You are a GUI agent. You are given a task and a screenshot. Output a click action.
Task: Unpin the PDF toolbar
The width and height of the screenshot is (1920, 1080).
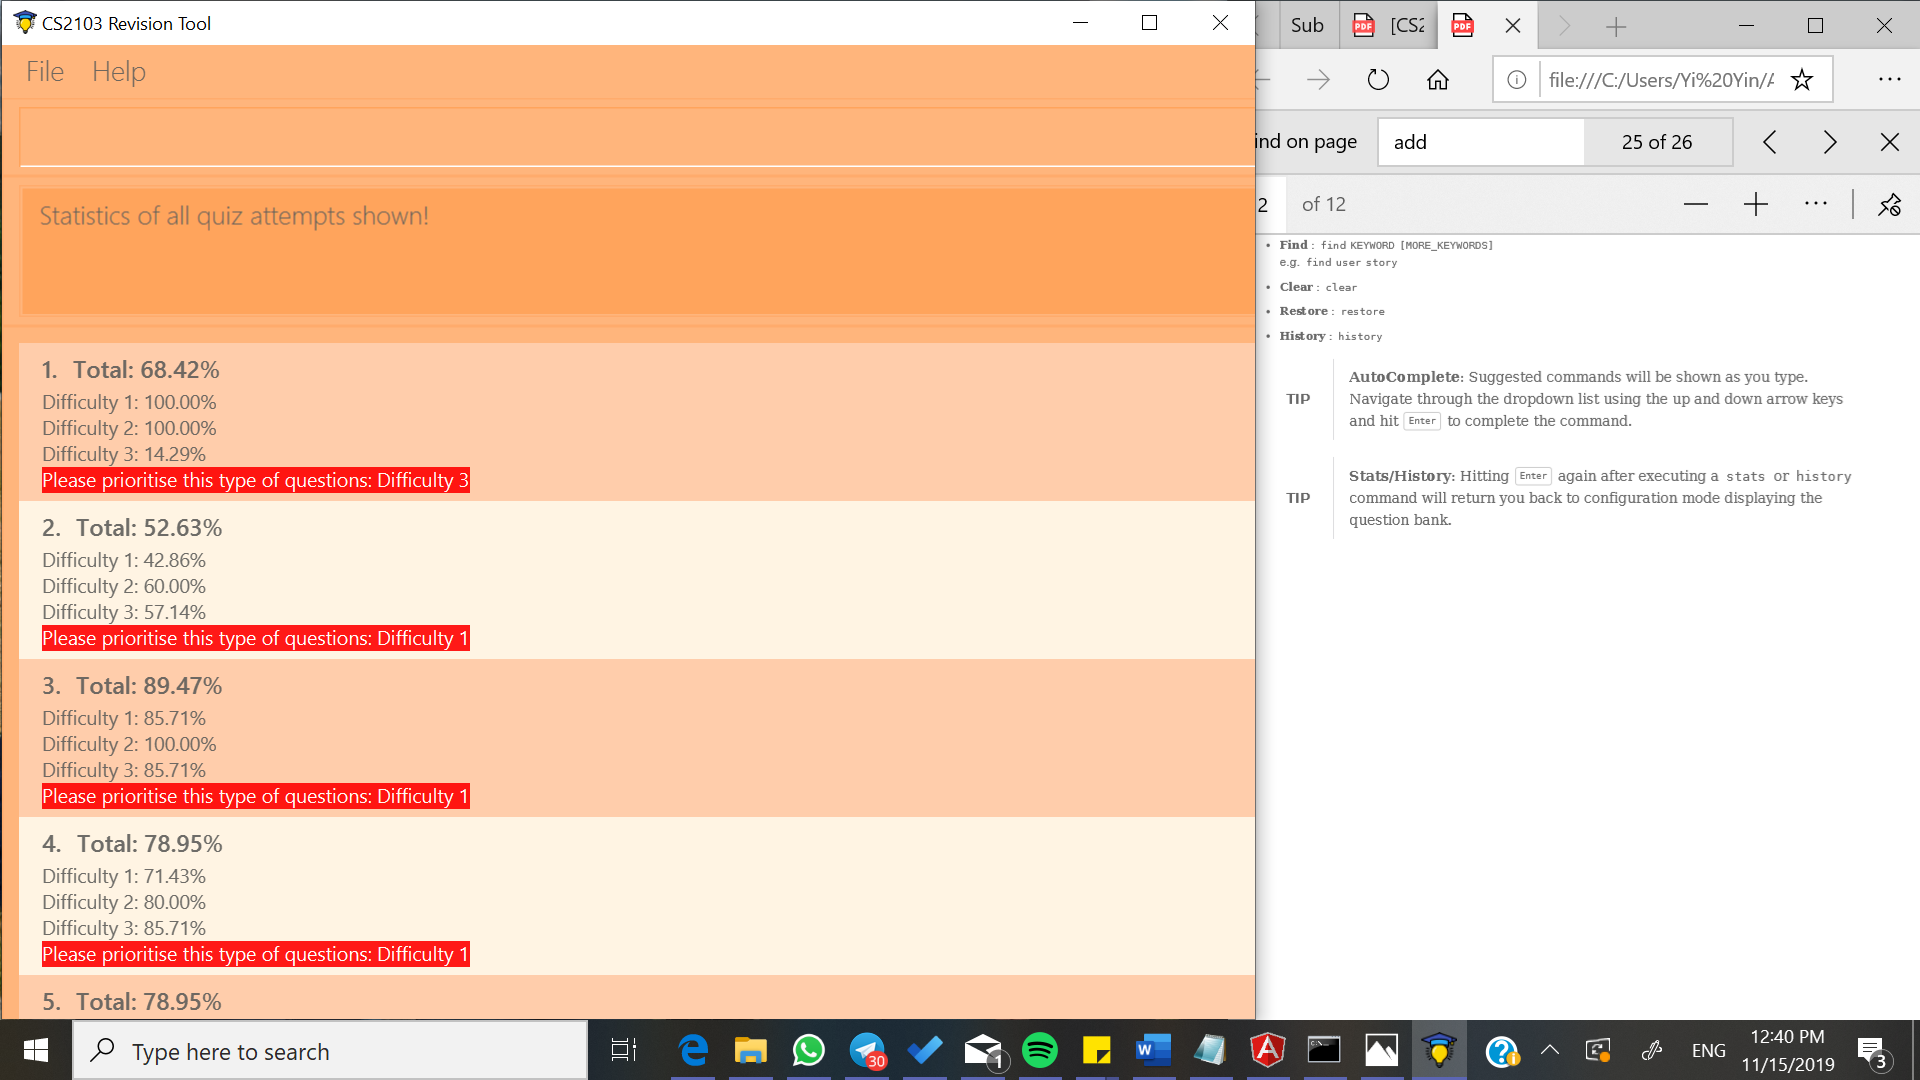click(x=1889, y=204)
